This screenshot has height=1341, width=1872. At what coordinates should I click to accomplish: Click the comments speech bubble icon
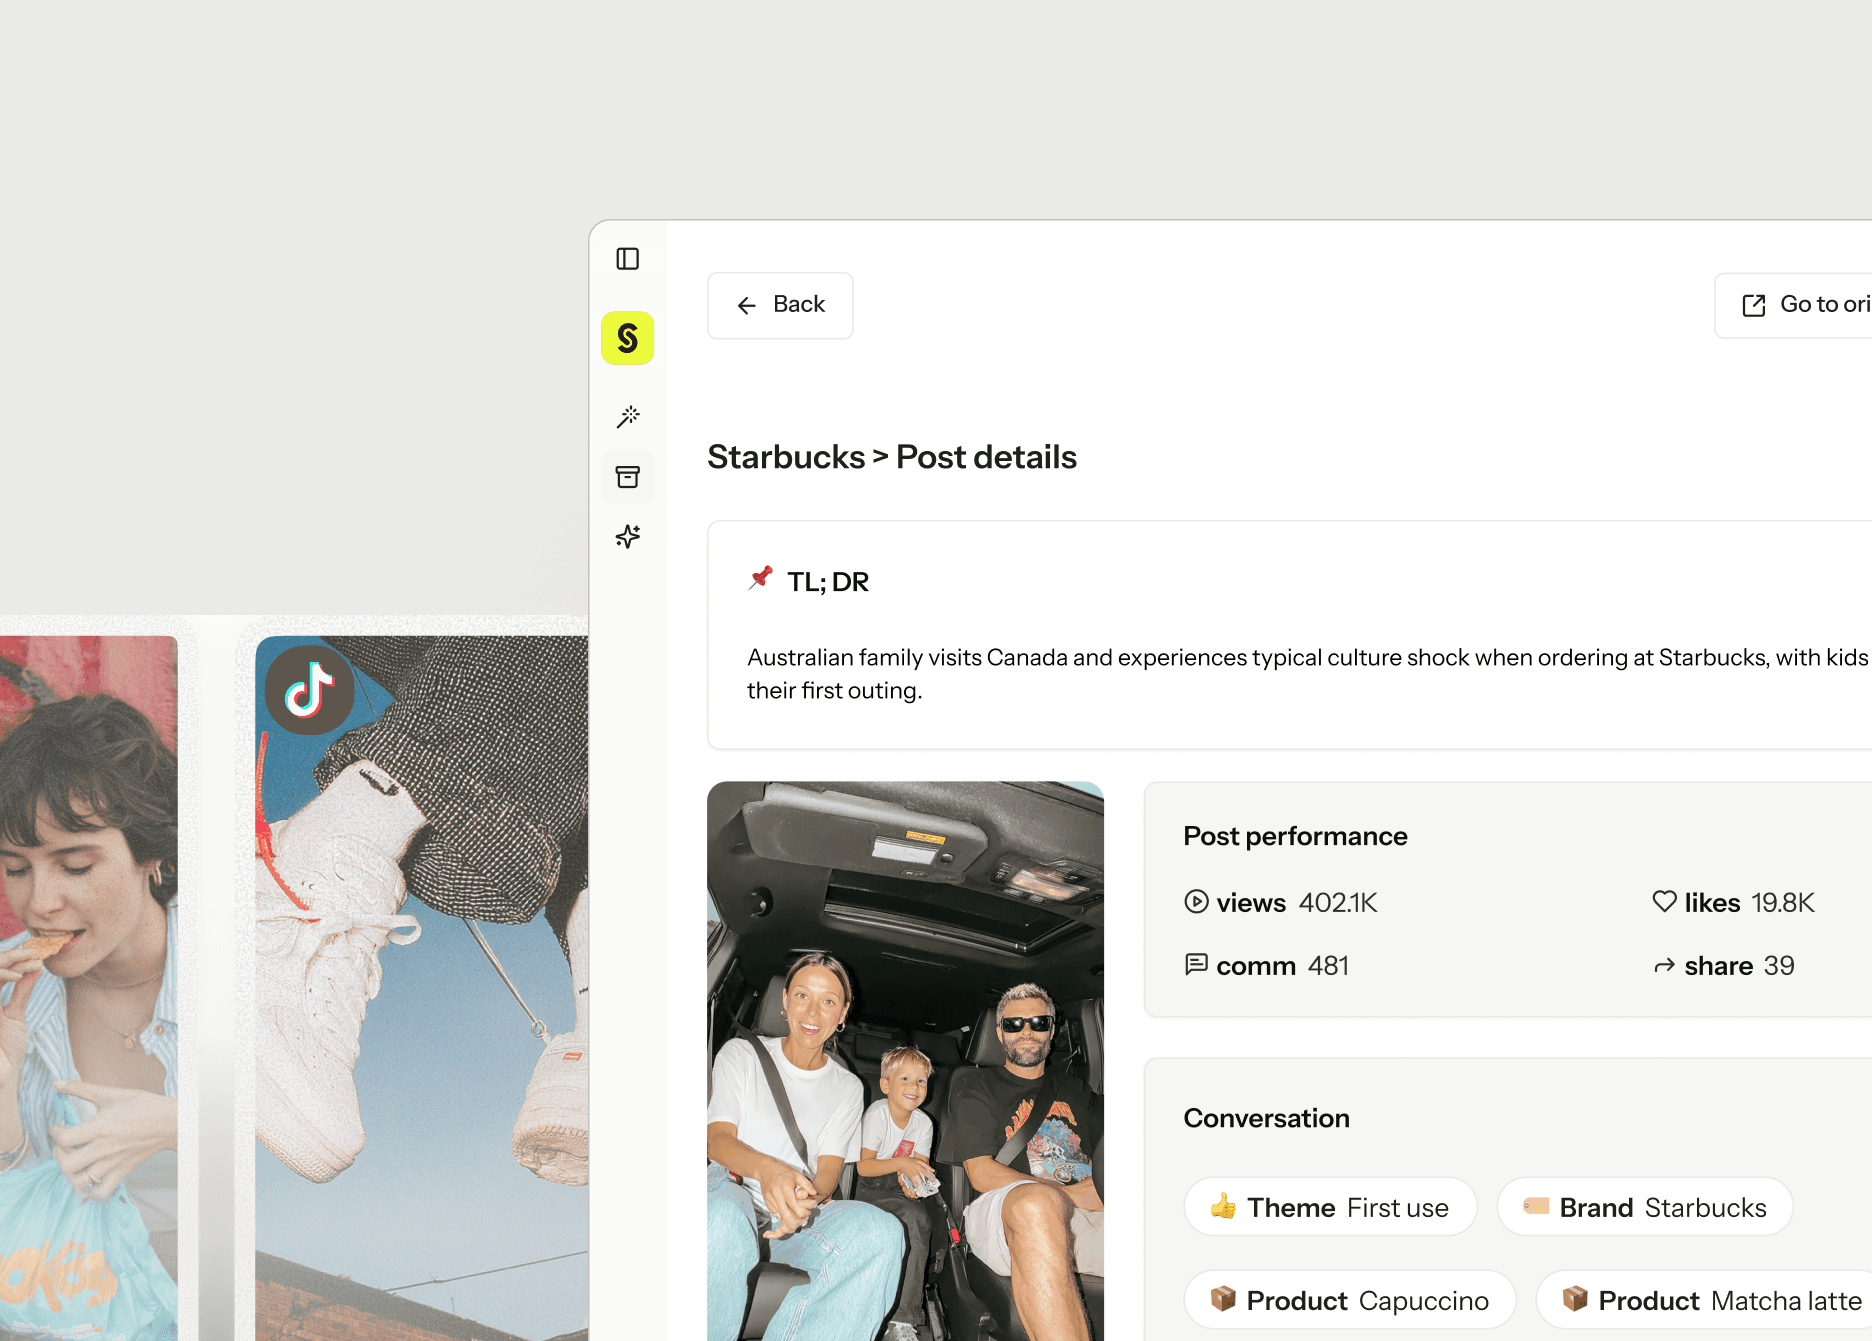[1196, 964]
